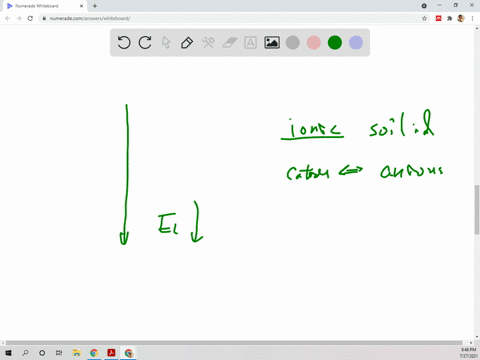
Task: Bookmark this page with star
Action: point(424,18)
